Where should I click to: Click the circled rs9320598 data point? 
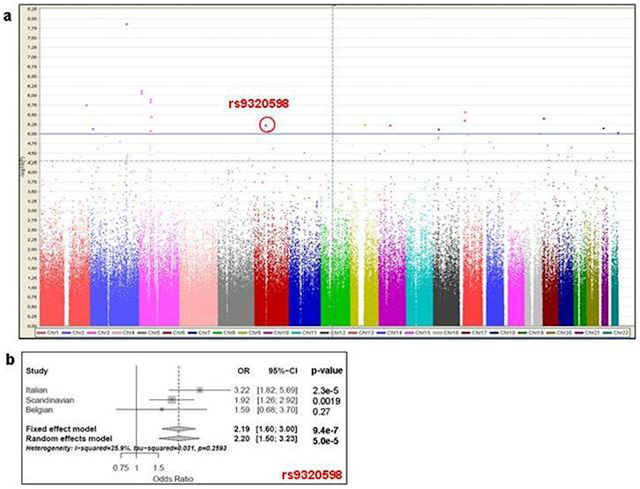coord(267,125)
